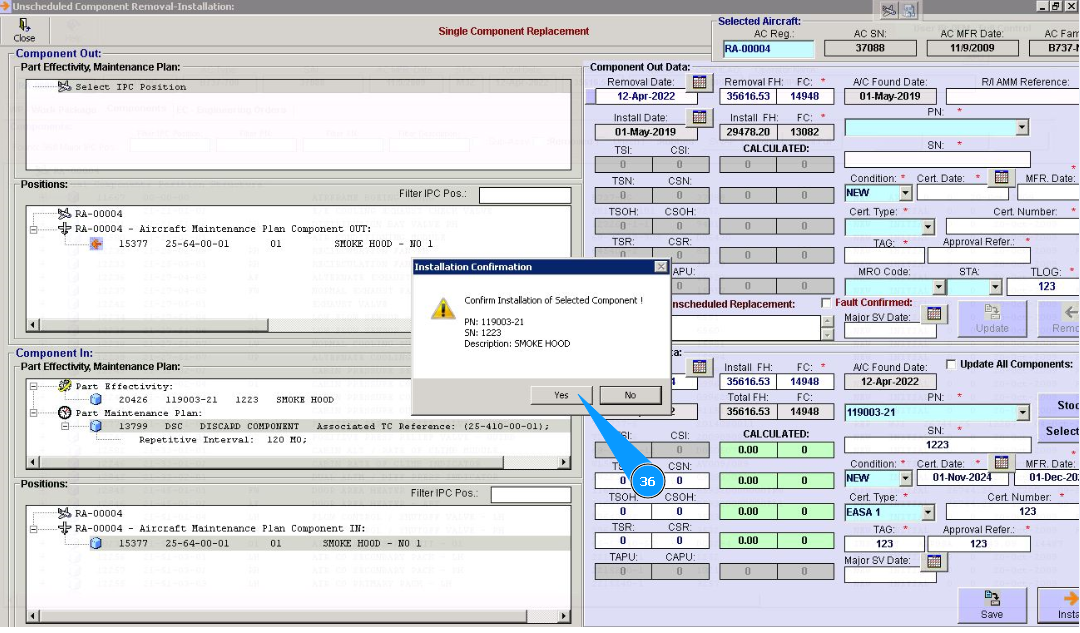Click the Close toolbar icon
Viewport: 1080px width, 633px height.
pyautogui.click(x=24, y=28)
